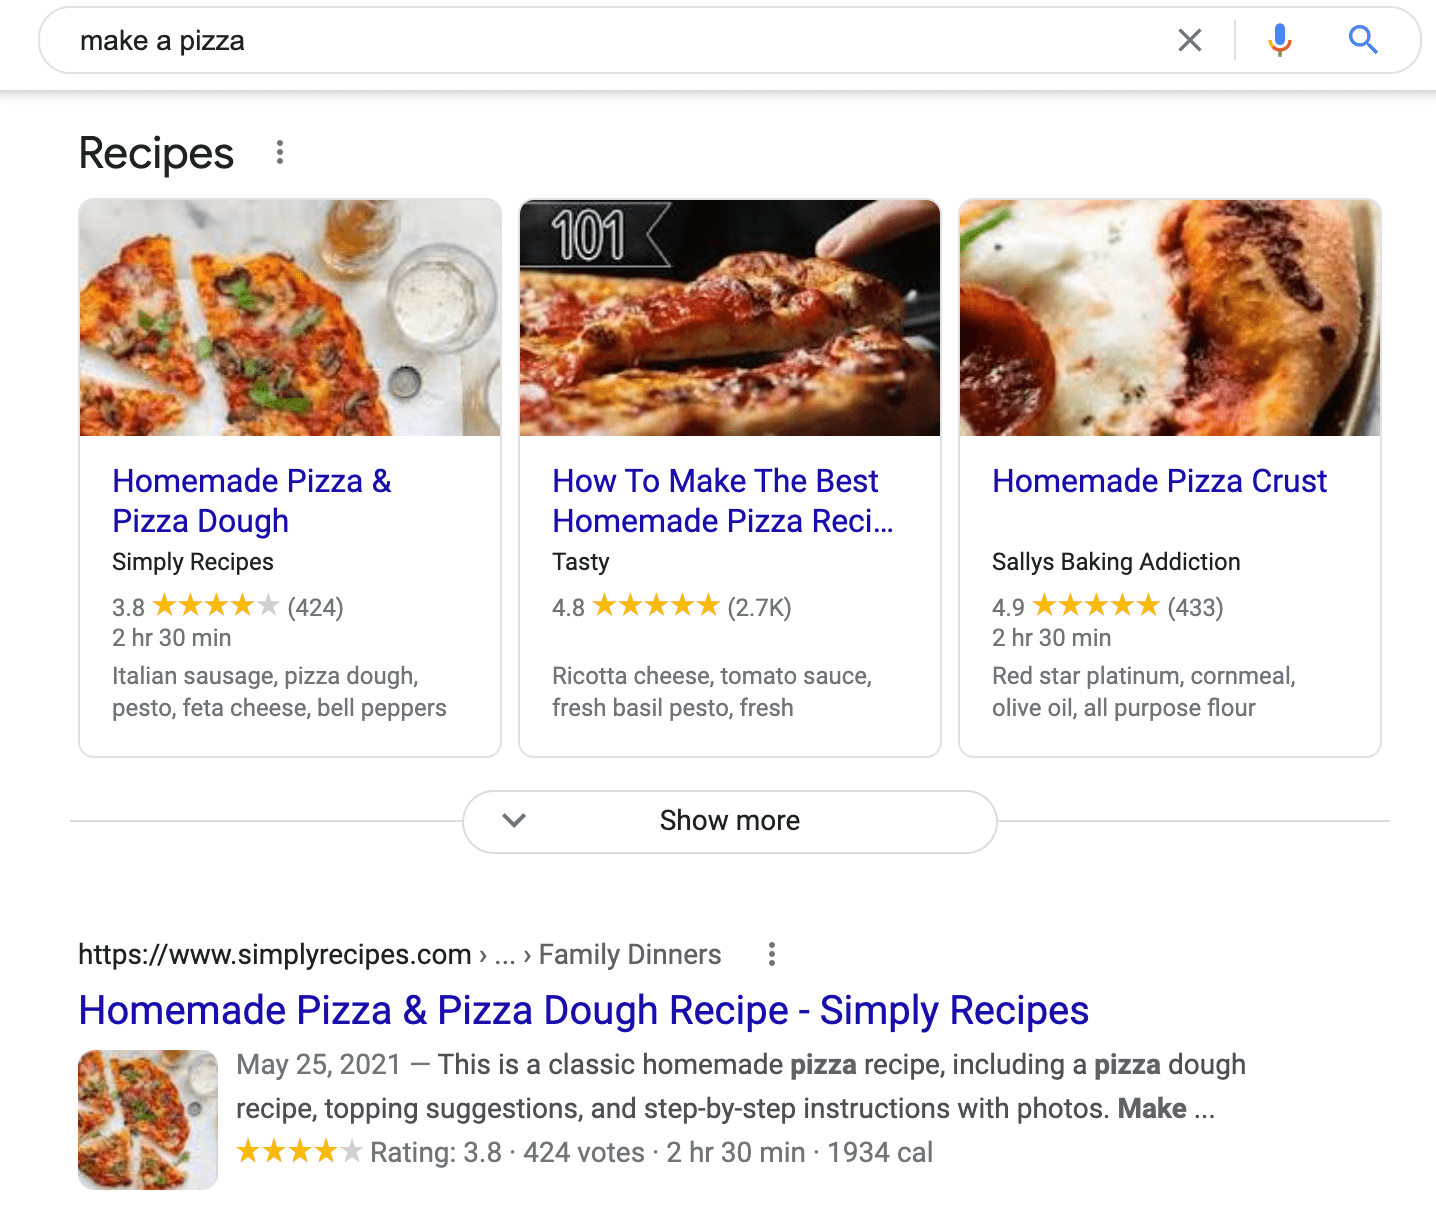This screenshot has width=1436, height=1226.
Task: Click the Show more button label
Action: [x=729, y=821]
